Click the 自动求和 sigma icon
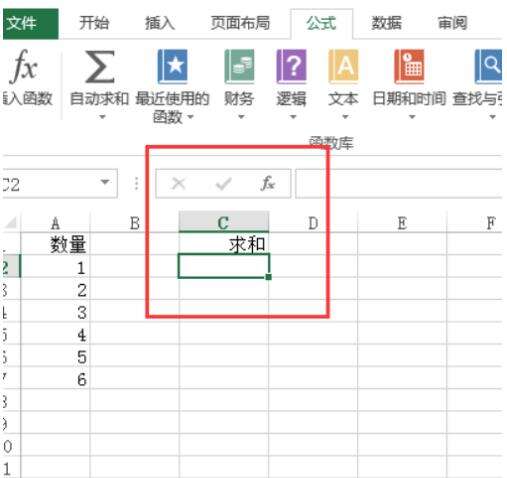 pos(100,67)
